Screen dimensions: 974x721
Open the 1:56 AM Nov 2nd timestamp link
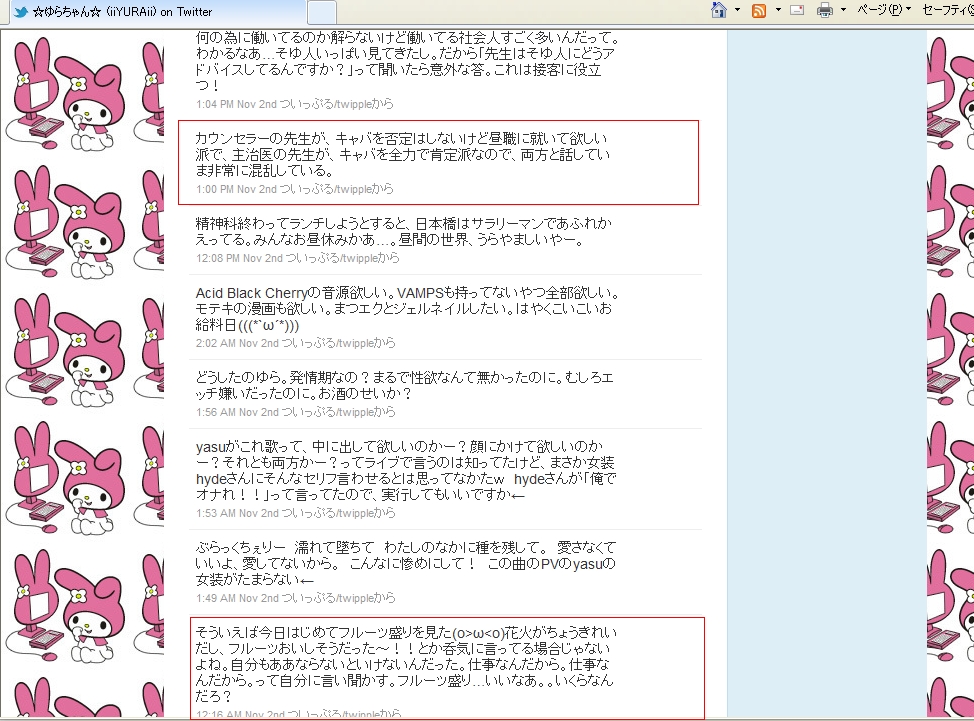click(237, 412)
